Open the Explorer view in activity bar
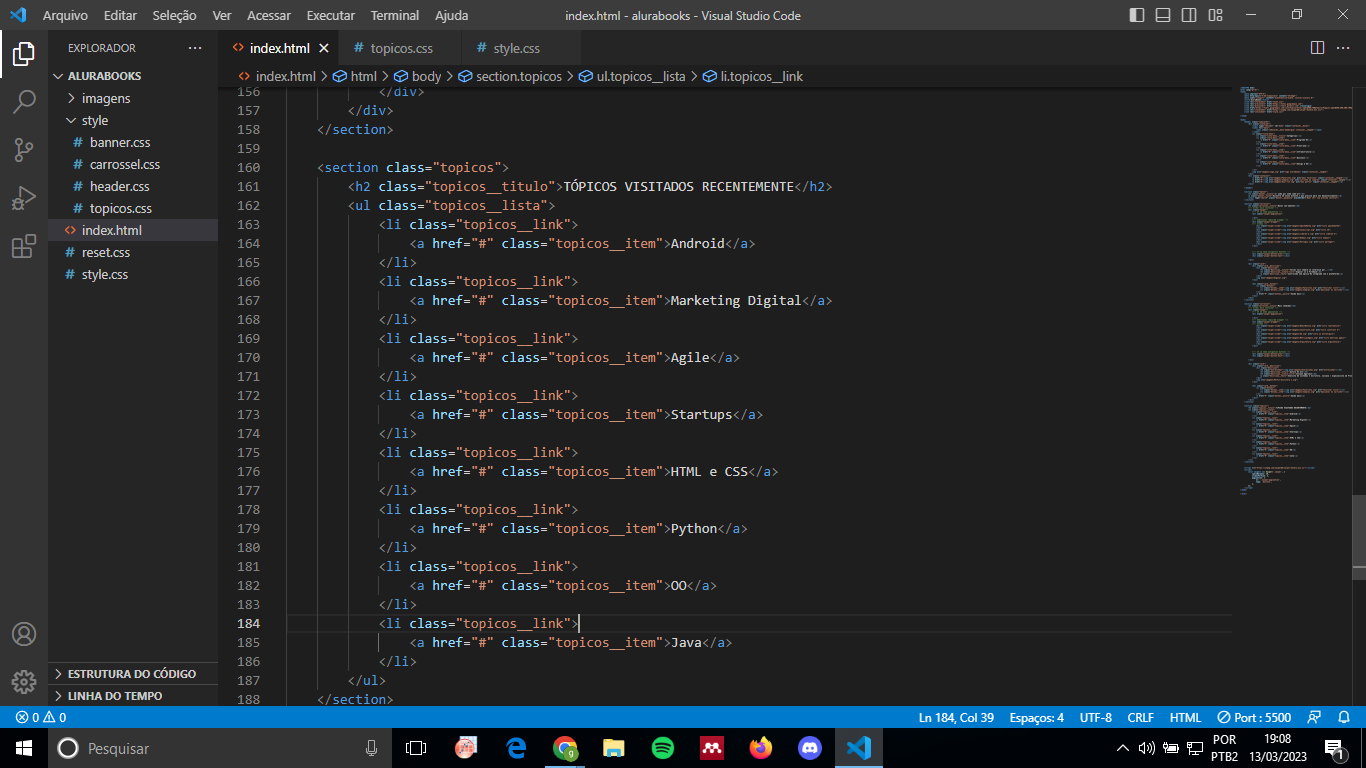The height and width of the screenshot is (768, 1366). (x=24, y=54)
